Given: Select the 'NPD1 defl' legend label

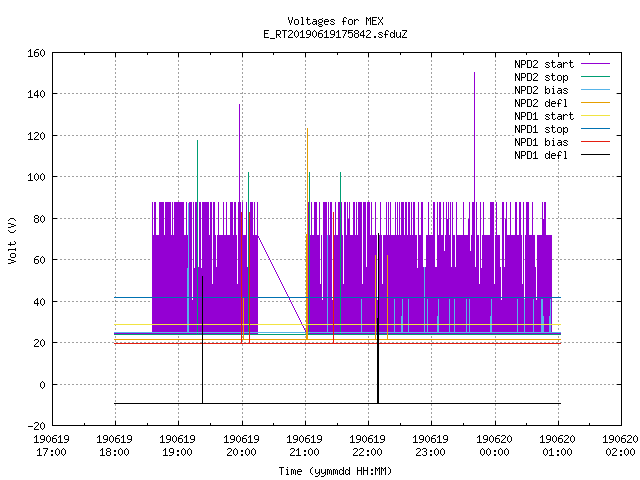Looking at the screenshot, I should click(x=541, y=156).
